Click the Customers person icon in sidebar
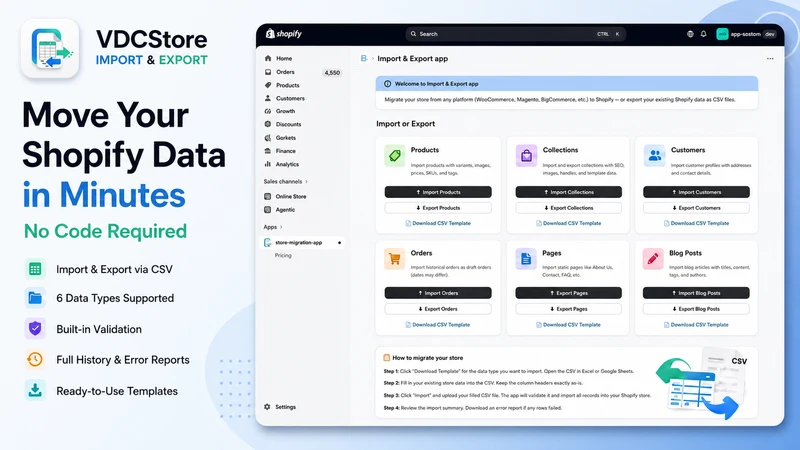Viewport: 800px width, 450px height. pos(268,98)
